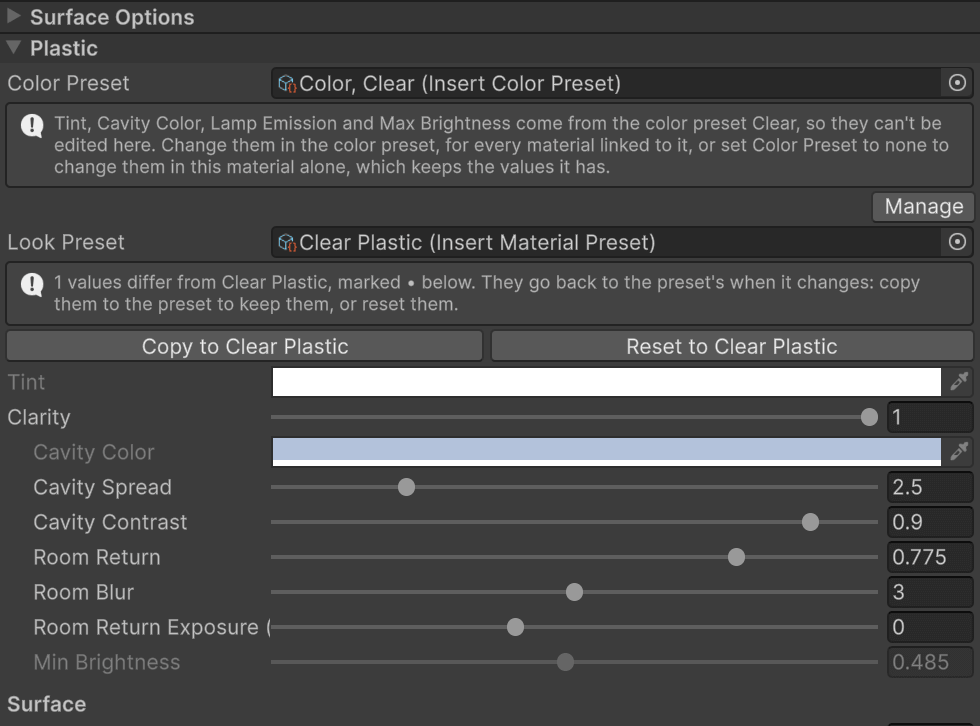
Task: Click the Cavity Contrast slider handle
Action: [x=810, y=522]
